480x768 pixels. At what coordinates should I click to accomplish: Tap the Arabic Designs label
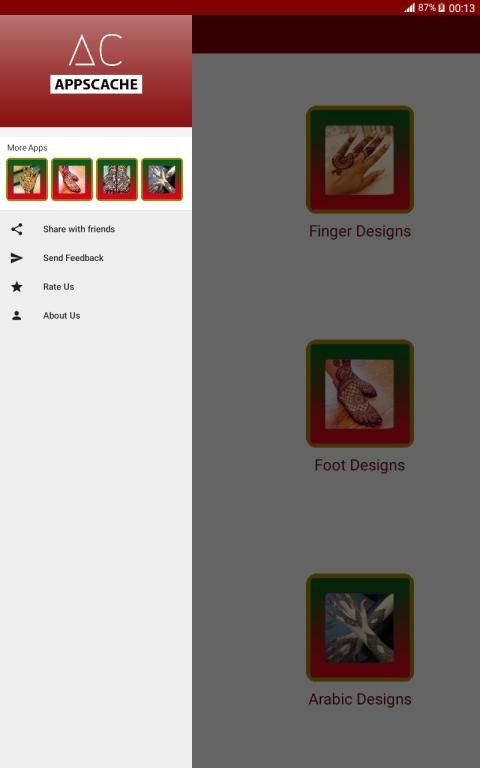coord(360,699)
